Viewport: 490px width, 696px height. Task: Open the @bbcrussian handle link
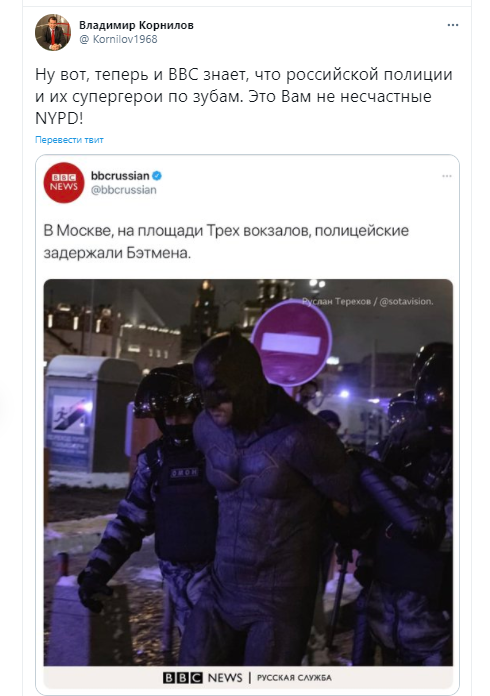(124, 190)
